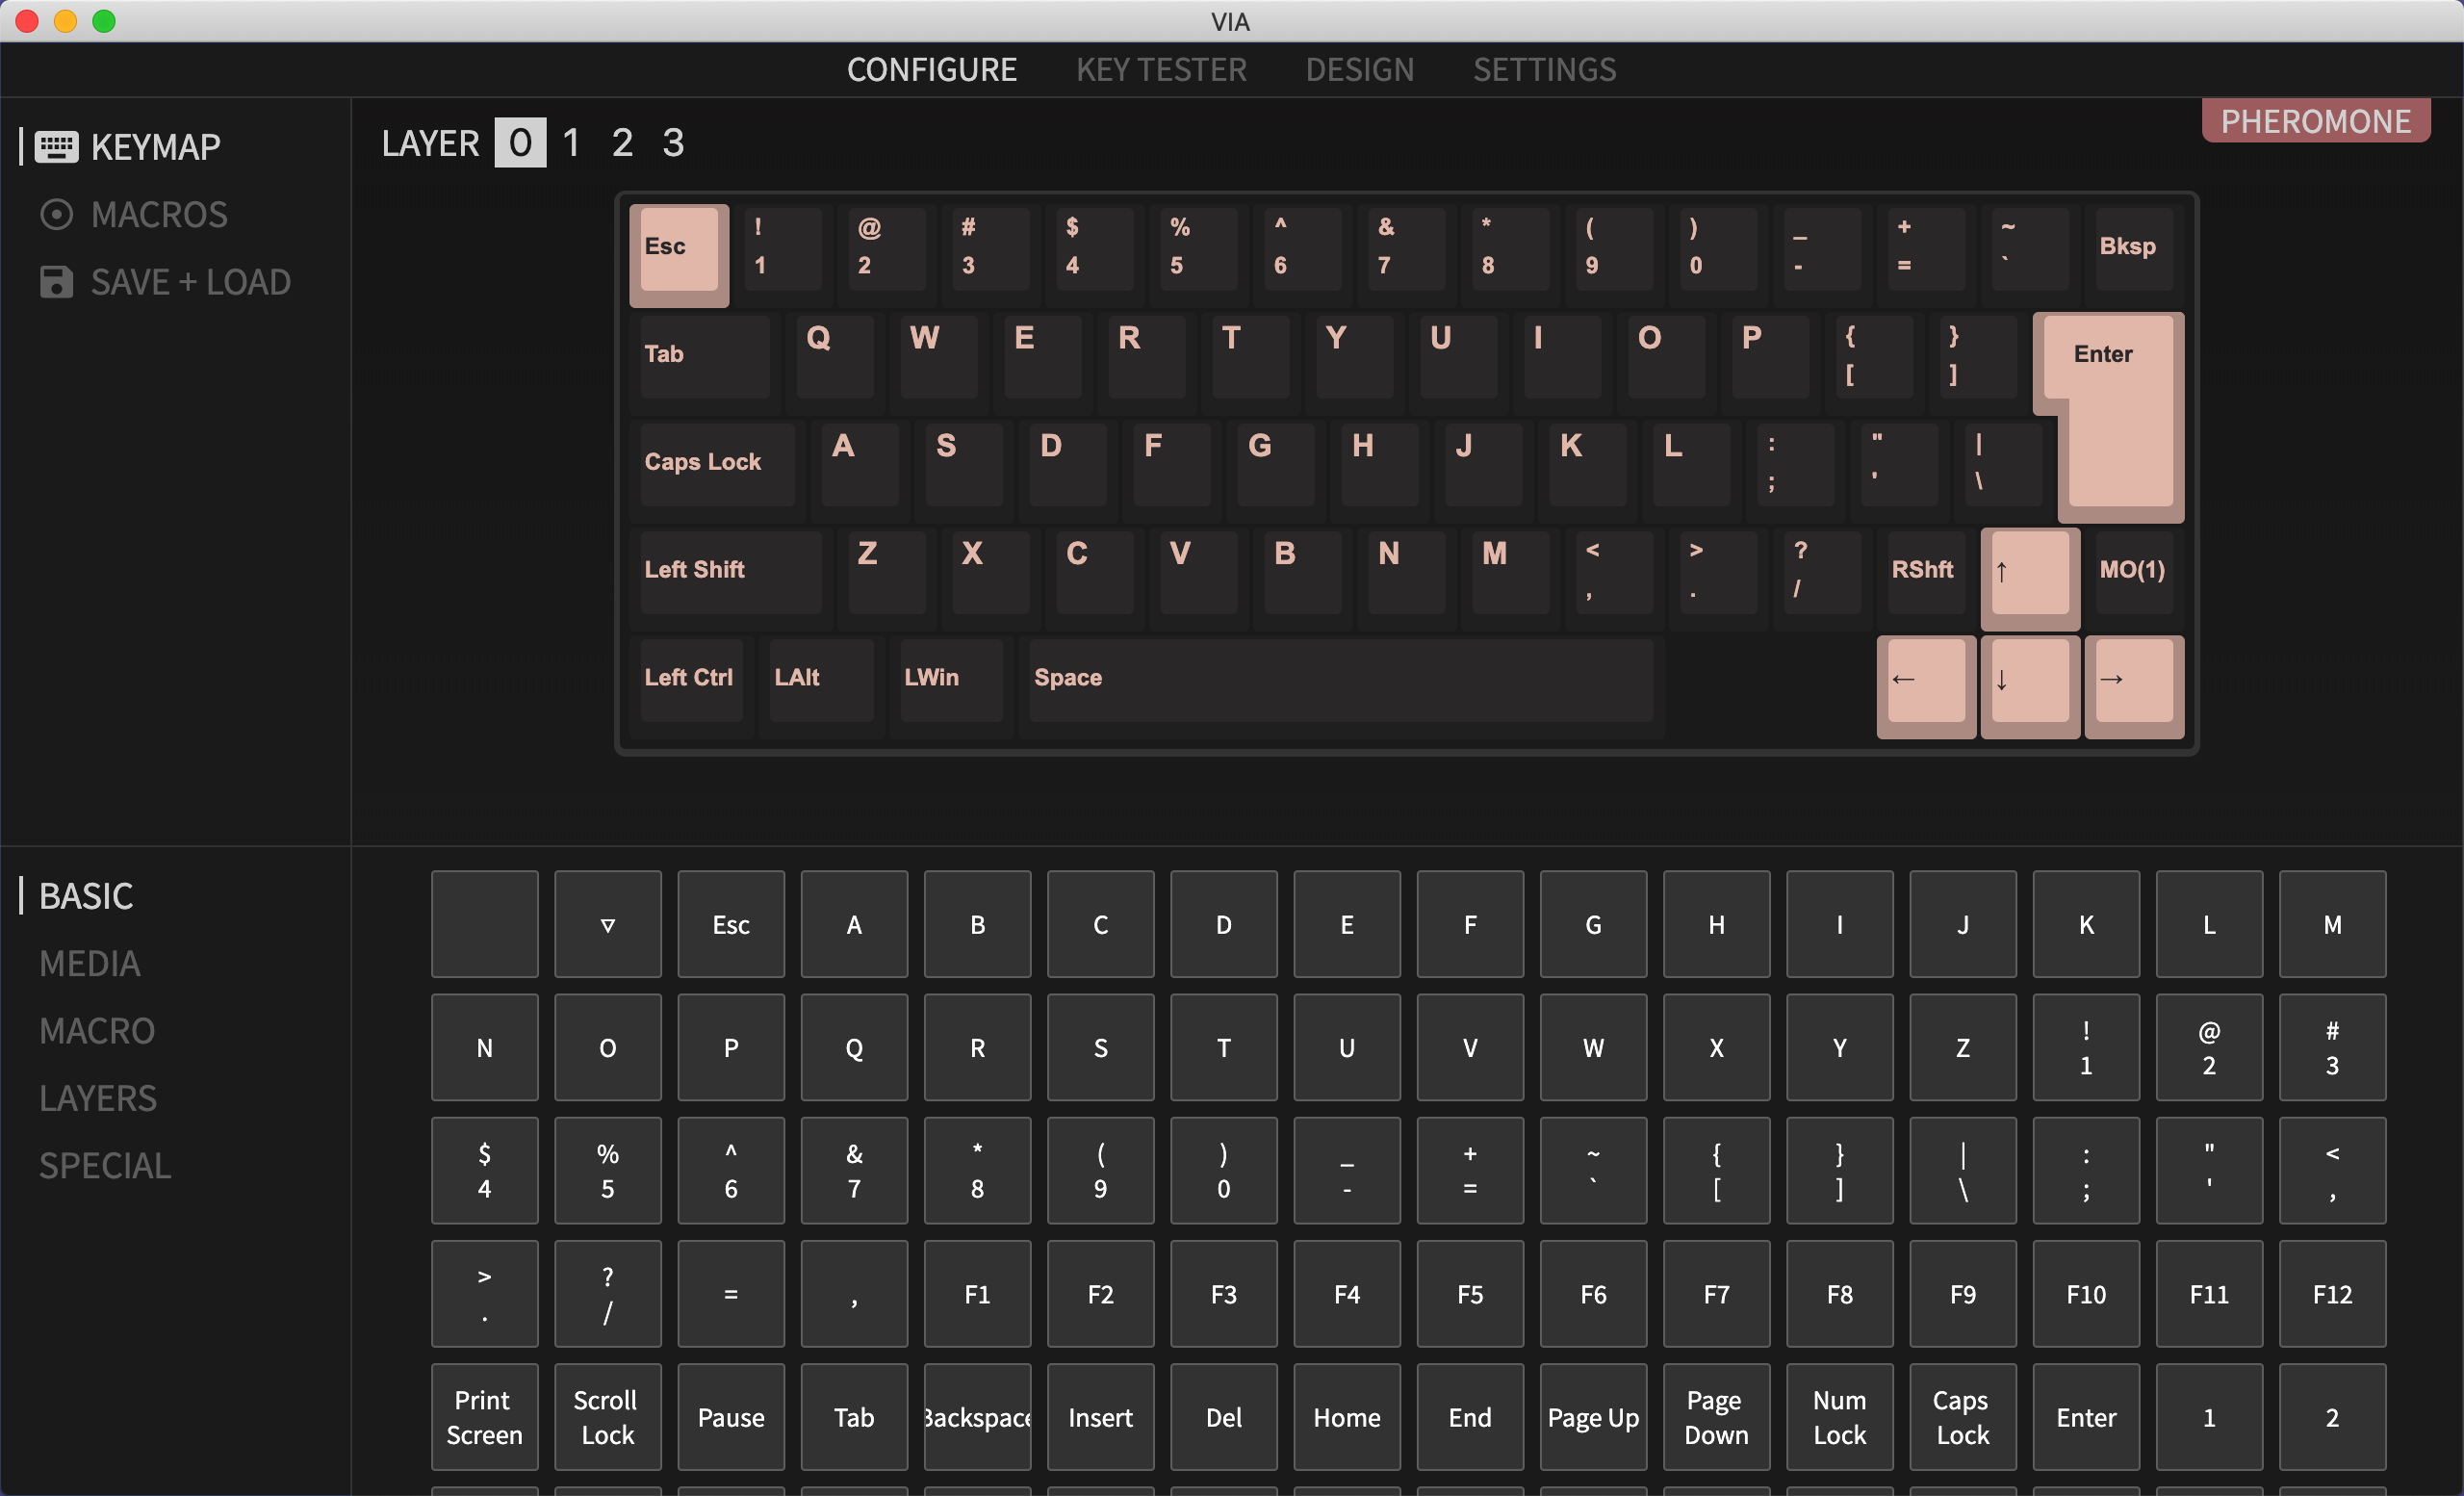Switch to layer 1
Image resolution: width=2464 pixels, height=1496 pixels.
click(x=571, y=143)
